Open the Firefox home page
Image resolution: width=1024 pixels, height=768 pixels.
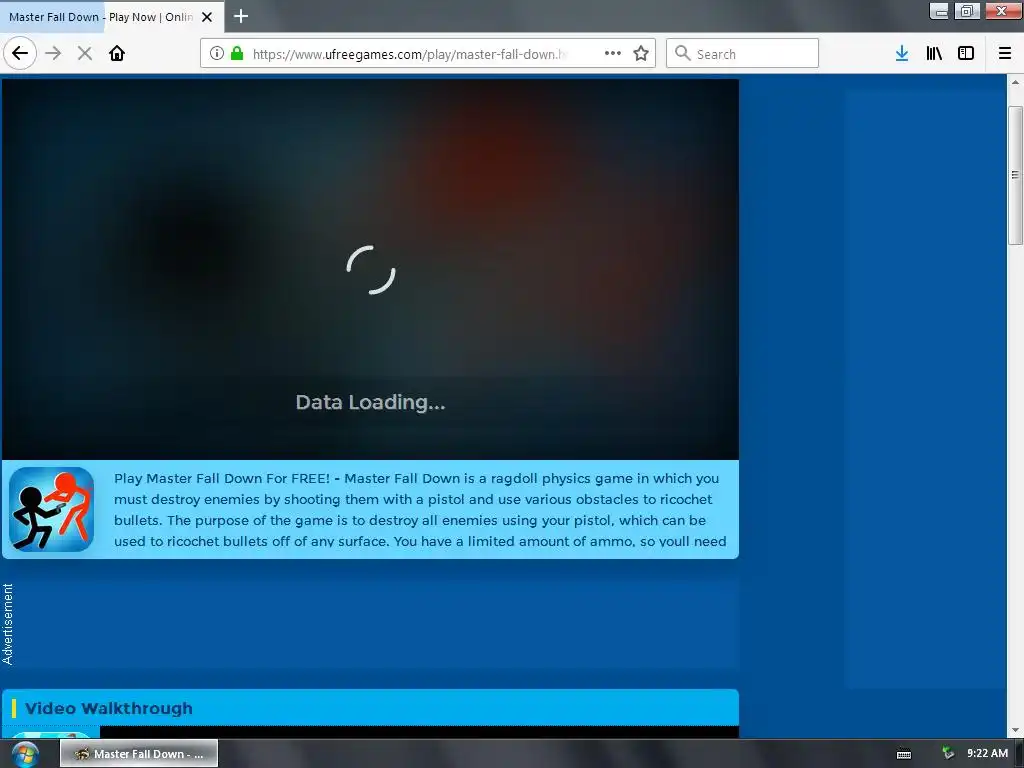117,53
